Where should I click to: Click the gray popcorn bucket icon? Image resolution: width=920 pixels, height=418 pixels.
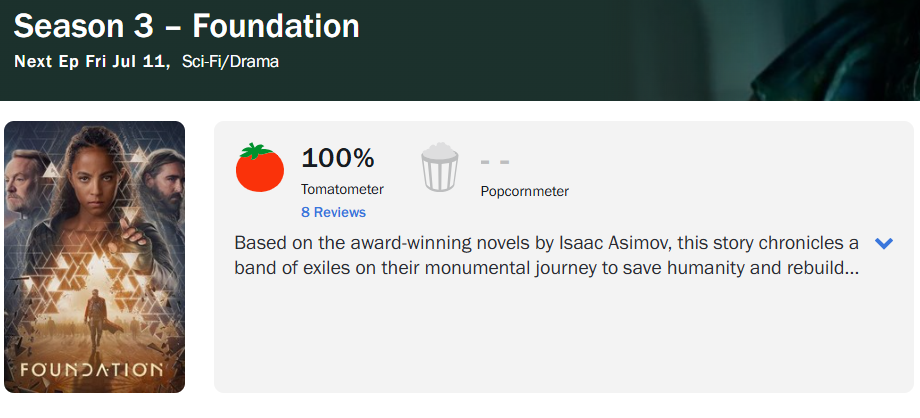tap(439, 167)
